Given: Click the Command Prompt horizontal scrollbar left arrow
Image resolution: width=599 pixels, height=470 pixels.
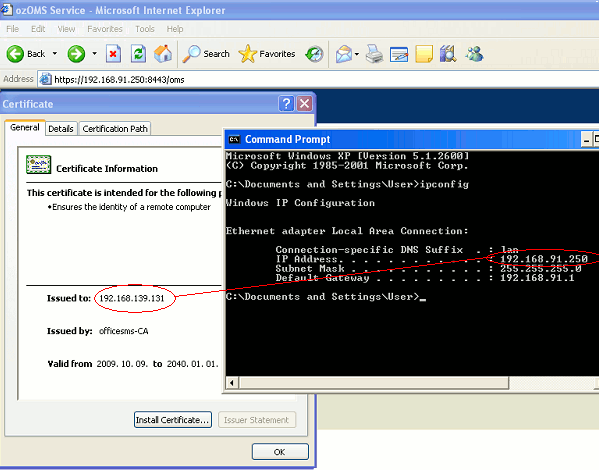Looking at the screenshot, I should tap(232, 382).
